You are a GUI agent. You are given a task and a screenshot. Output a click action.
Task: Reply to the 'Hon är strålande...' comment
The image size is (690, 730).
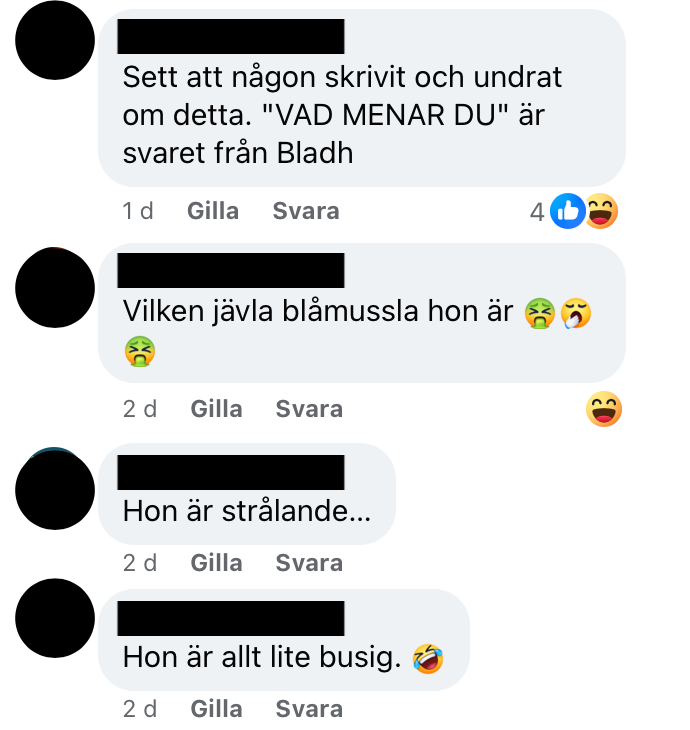[x=309, y=563]
